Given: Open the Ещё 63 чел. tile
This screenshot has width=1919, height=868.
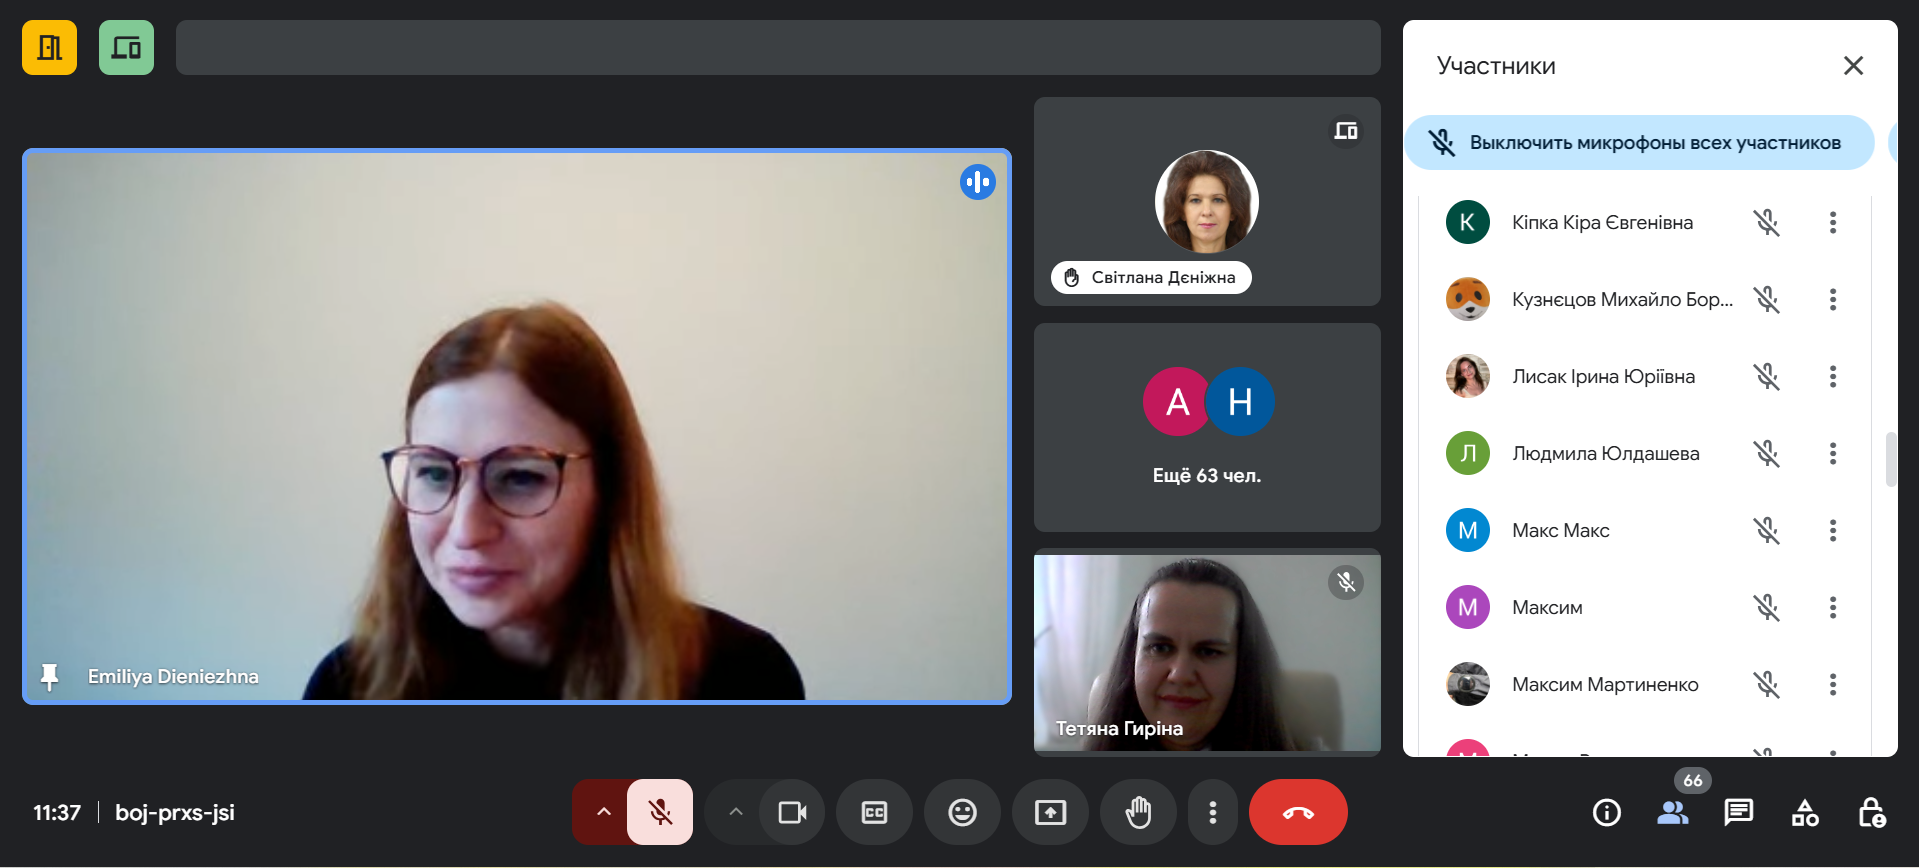Looking at the screenshot, I should click(1207, 427).
